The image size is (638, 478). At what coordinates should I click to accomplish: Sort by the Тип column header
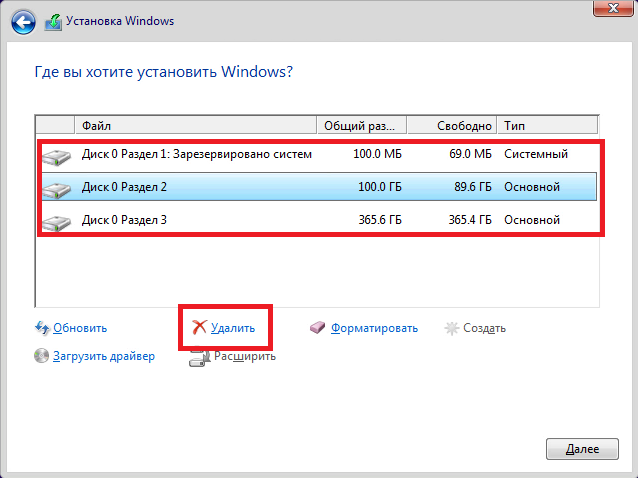pyautogui.click(x=547, y=126)
